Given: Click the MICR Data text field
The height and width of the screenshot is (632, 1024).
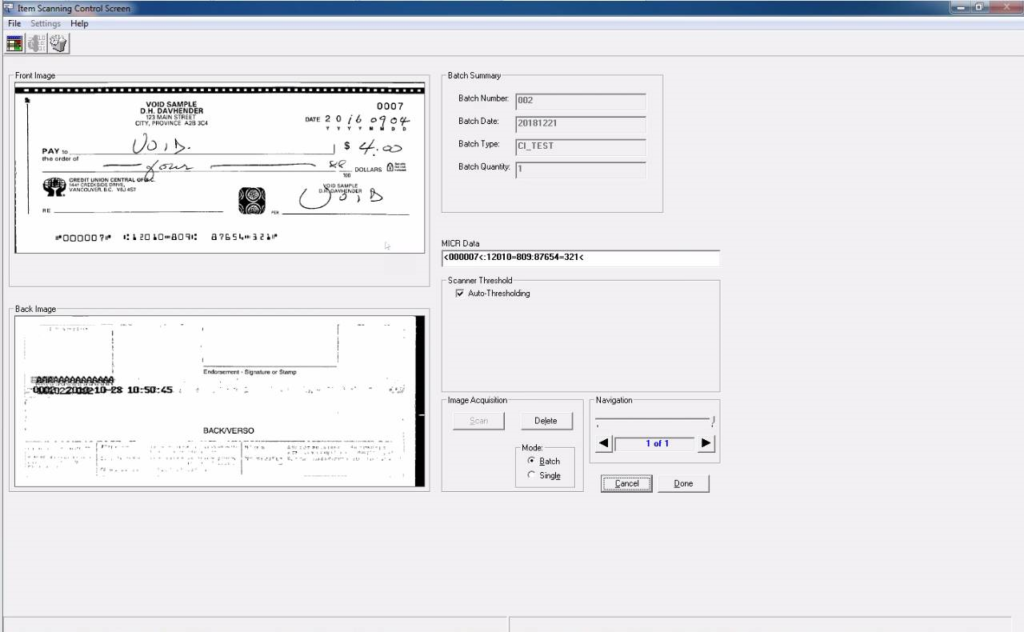Looking at the screenshot, I should click(581, 258).
